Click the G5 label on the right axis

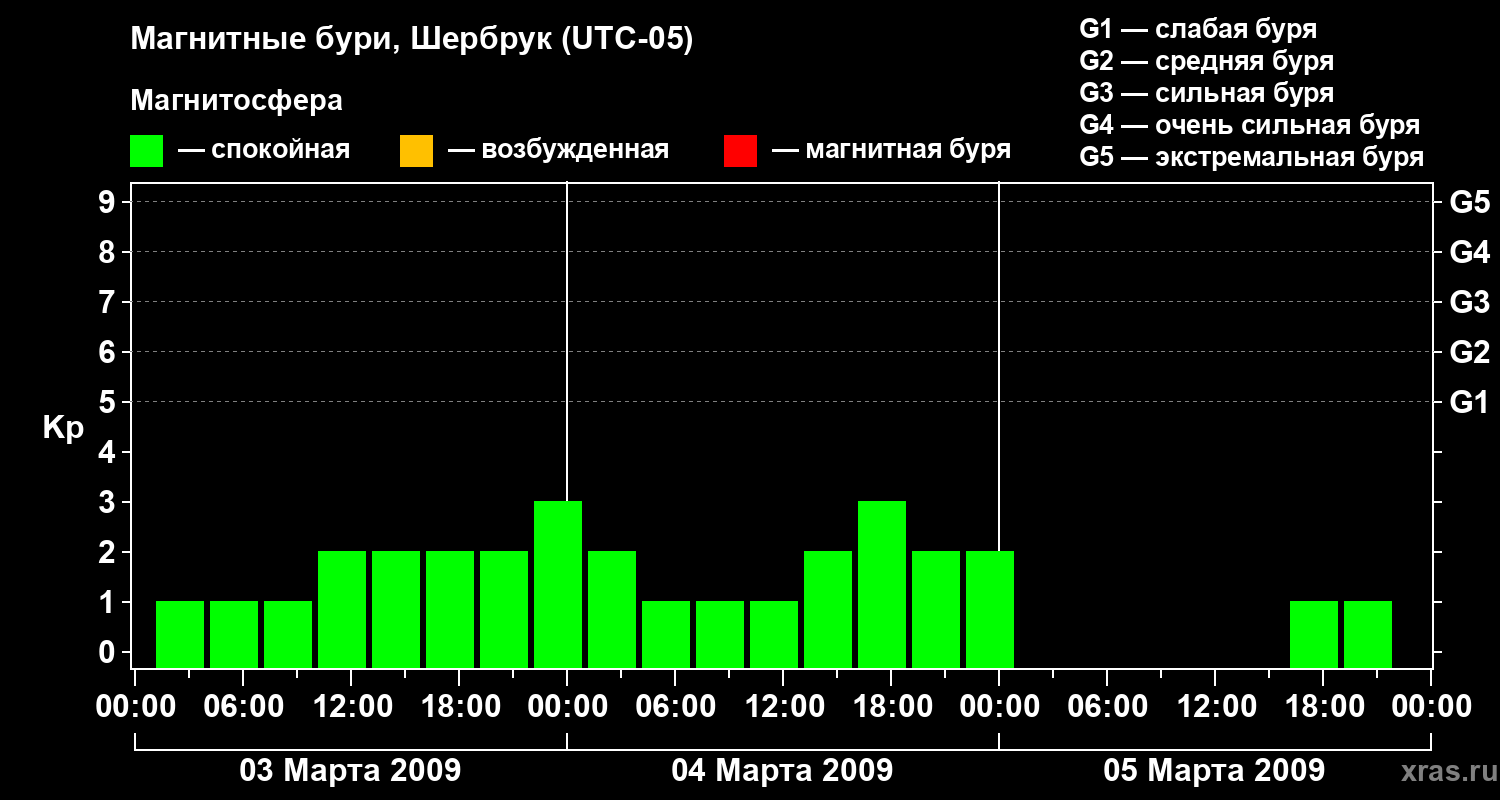pos(1470,202)
